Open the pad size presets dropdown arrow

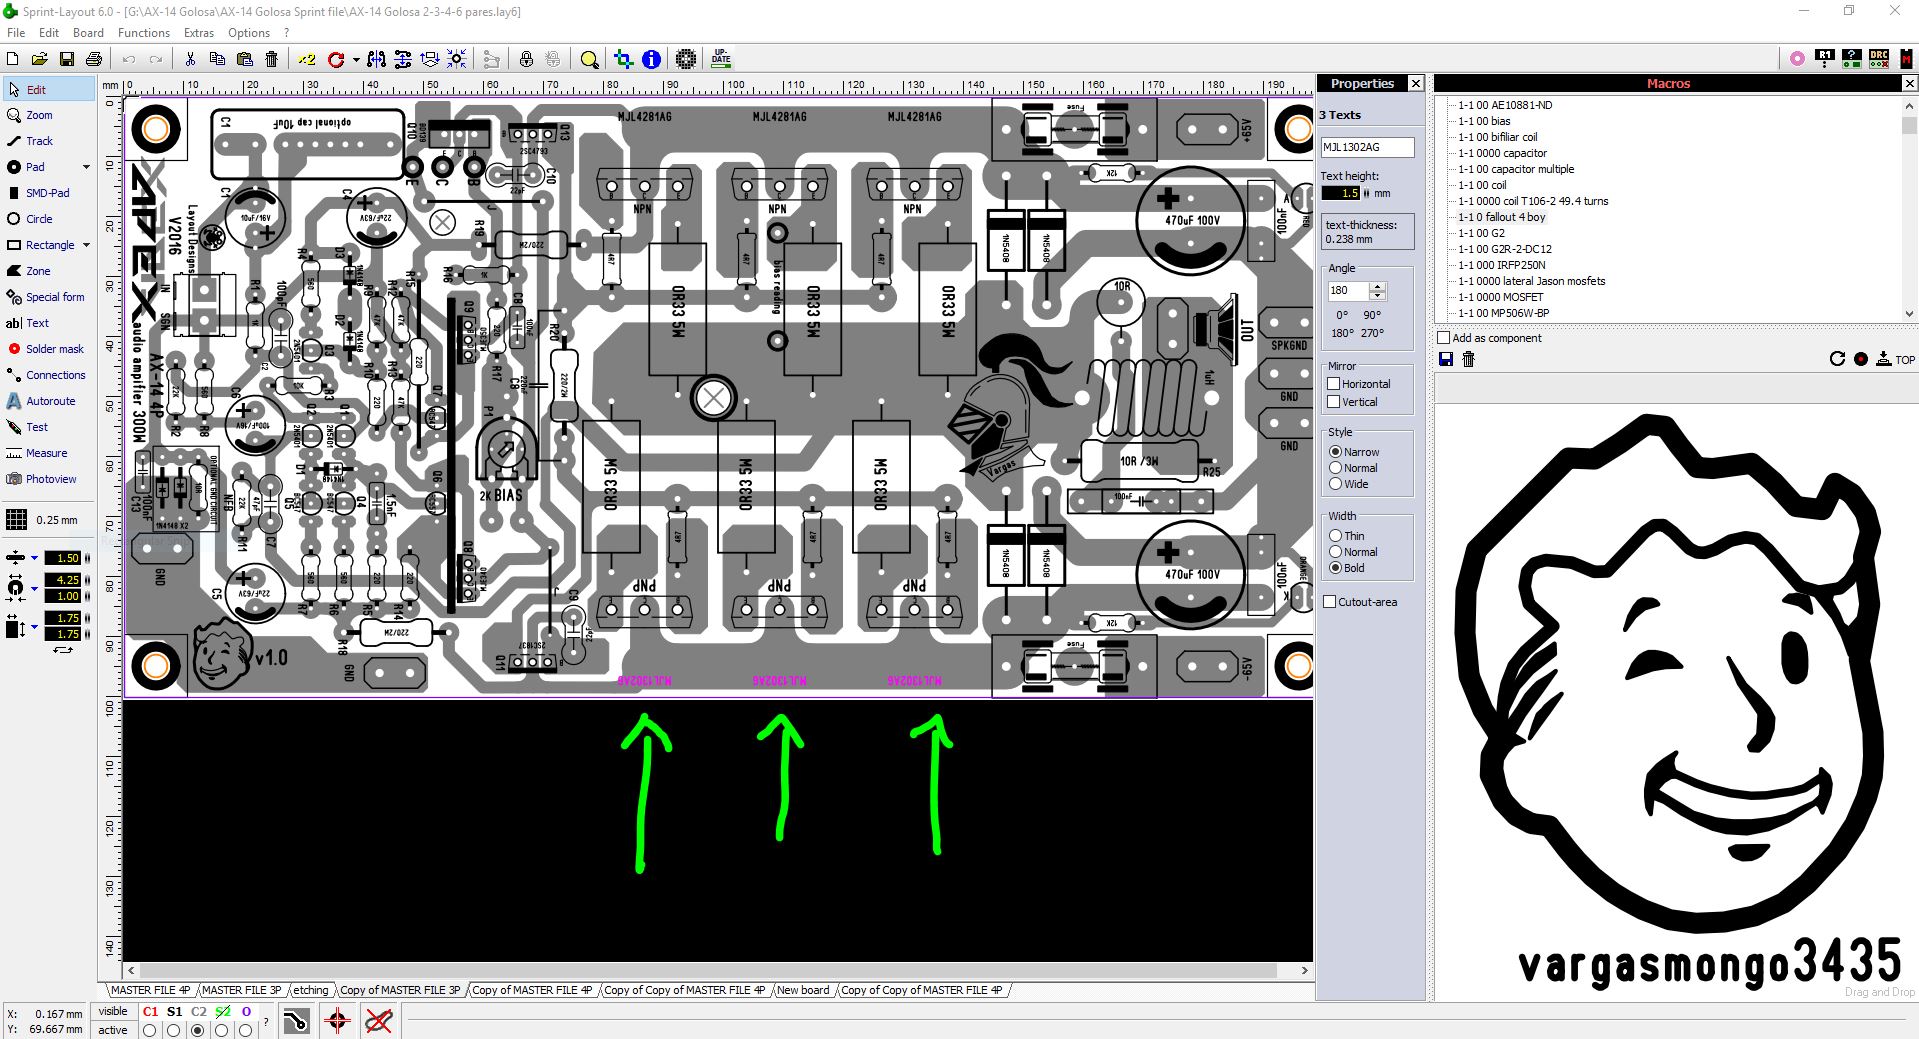[35, 588]
